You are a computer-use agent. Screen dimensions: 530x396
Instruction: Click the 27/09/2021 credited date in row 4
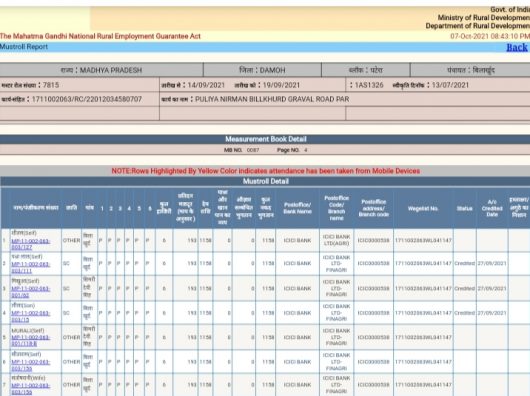[492, 313]
